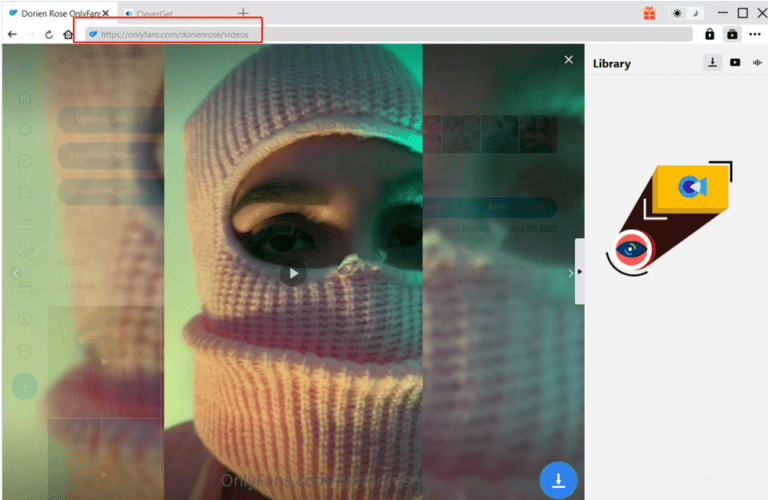Click the gift box icon in title bar
Viewport: 768px width, 500px height.
point(650,13)
